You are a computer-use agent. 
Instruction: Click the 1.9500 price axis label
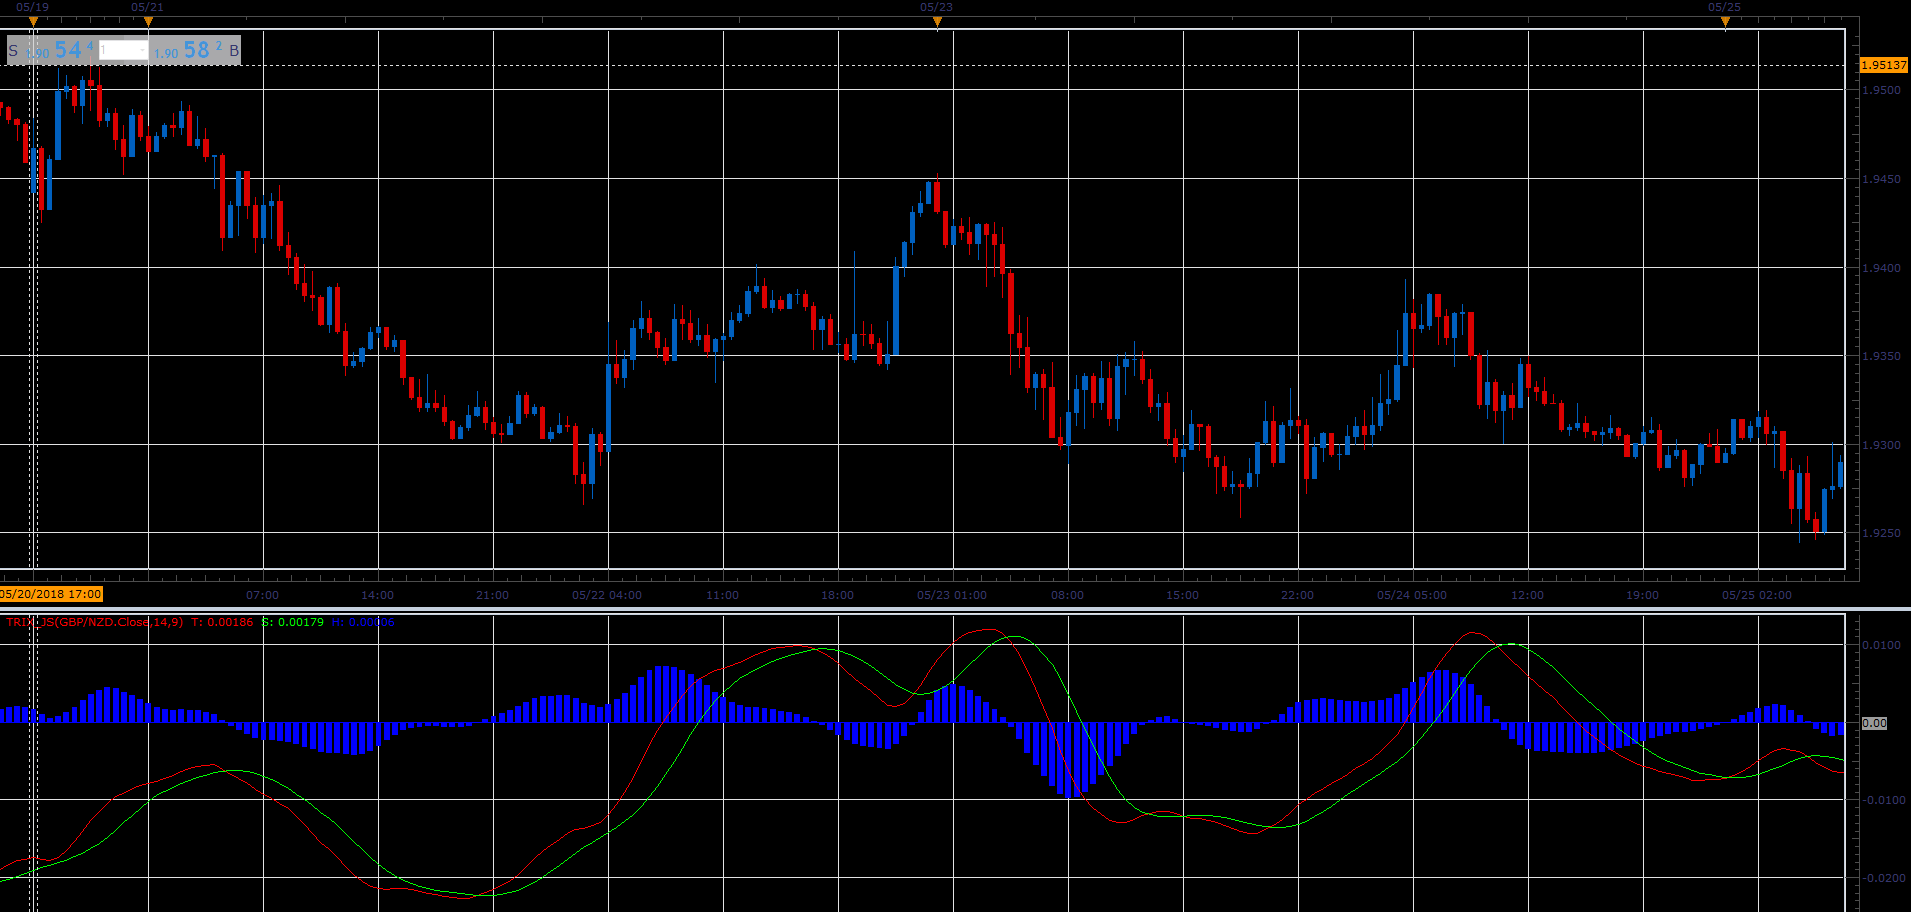1881,90
